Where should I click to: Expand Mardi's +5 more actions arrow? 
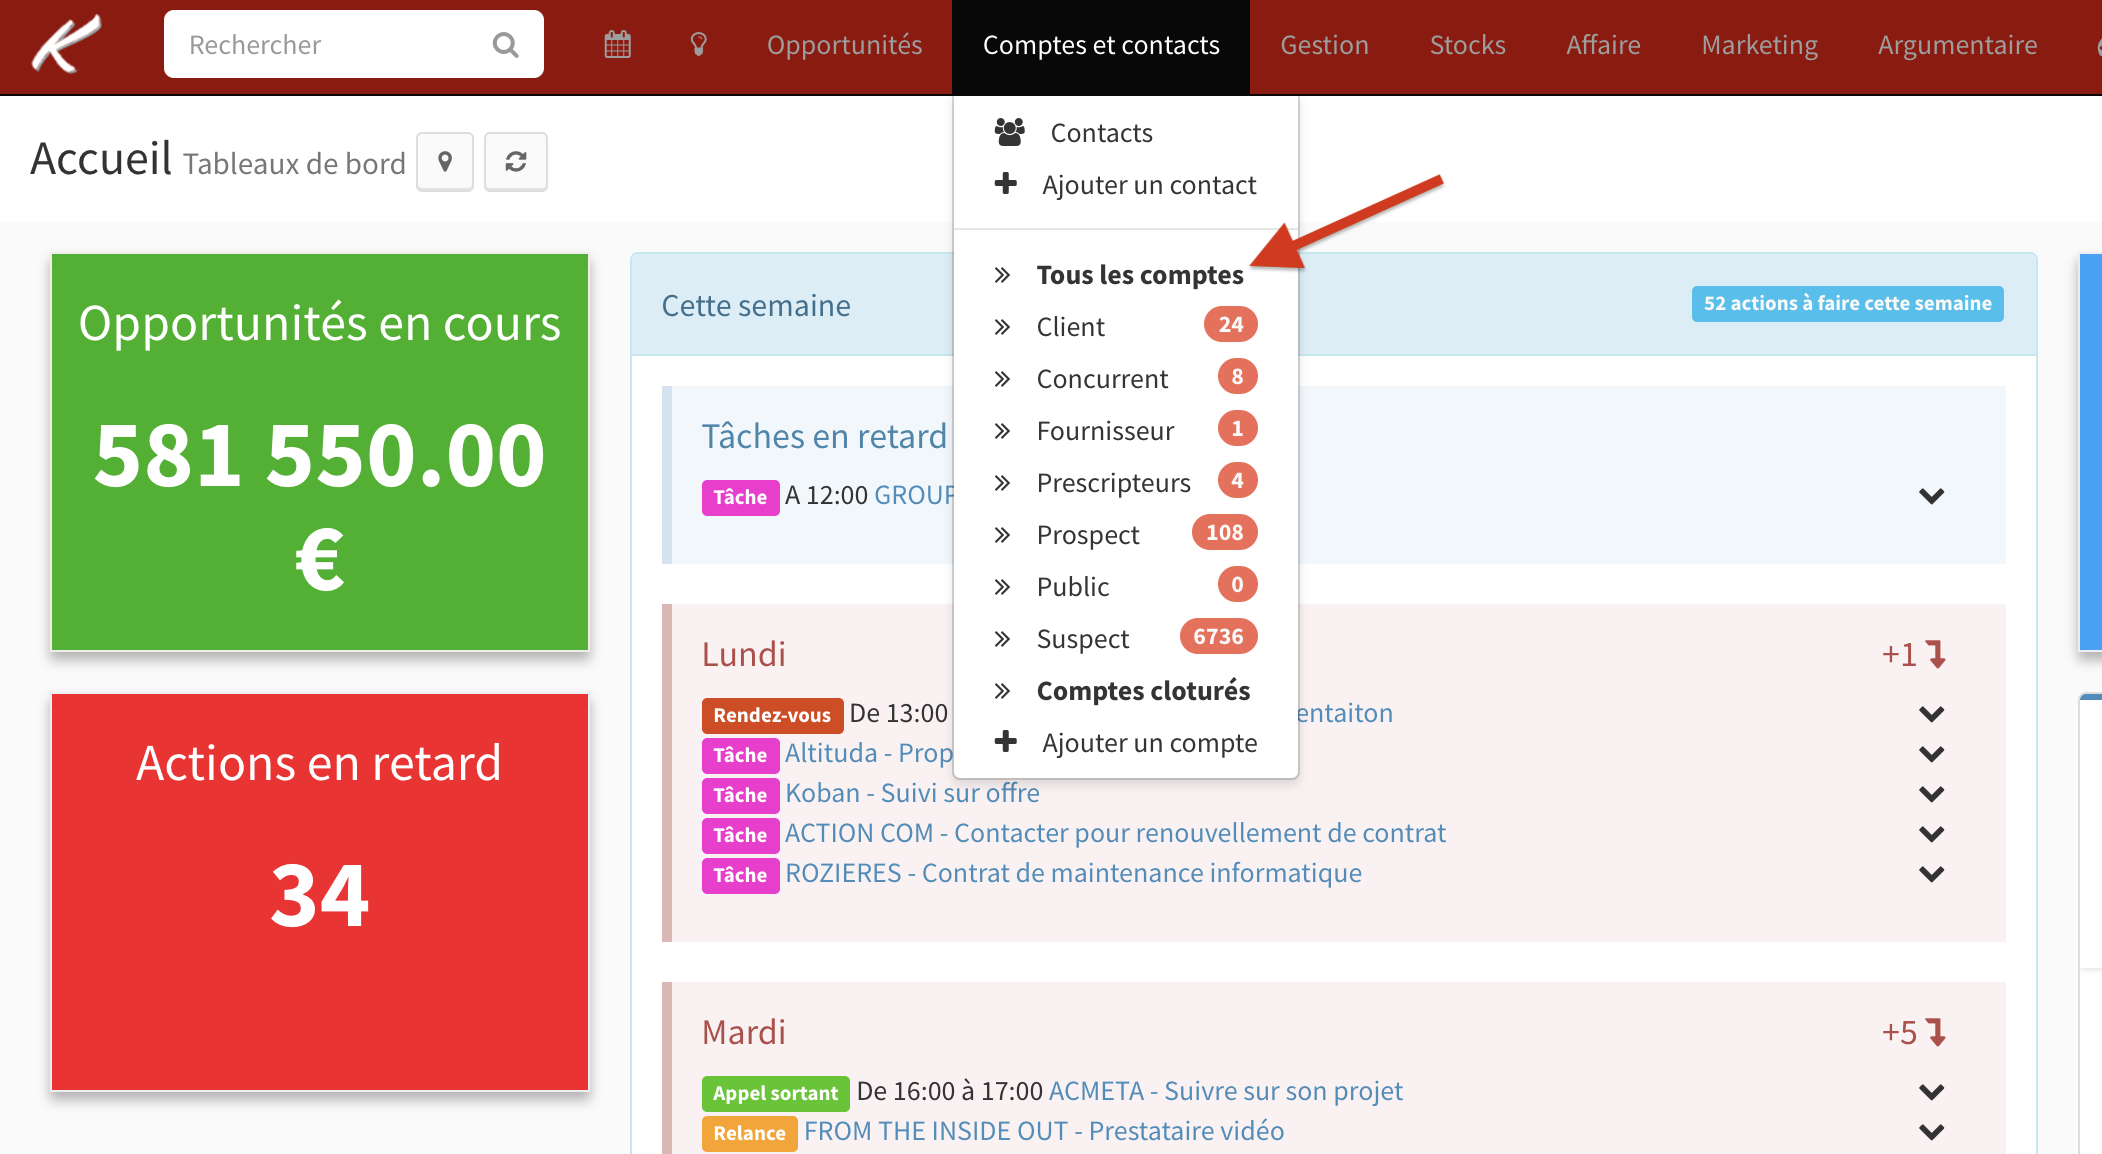pos(1936,1032)
